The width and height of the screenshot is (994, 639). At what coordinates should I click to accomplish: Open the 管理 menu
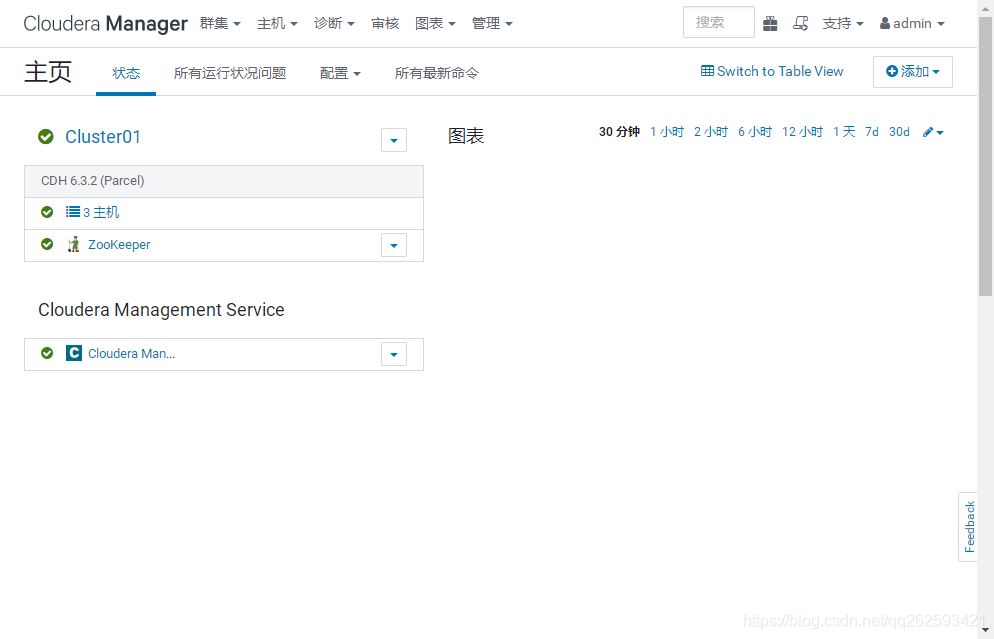tap(492, 23)
